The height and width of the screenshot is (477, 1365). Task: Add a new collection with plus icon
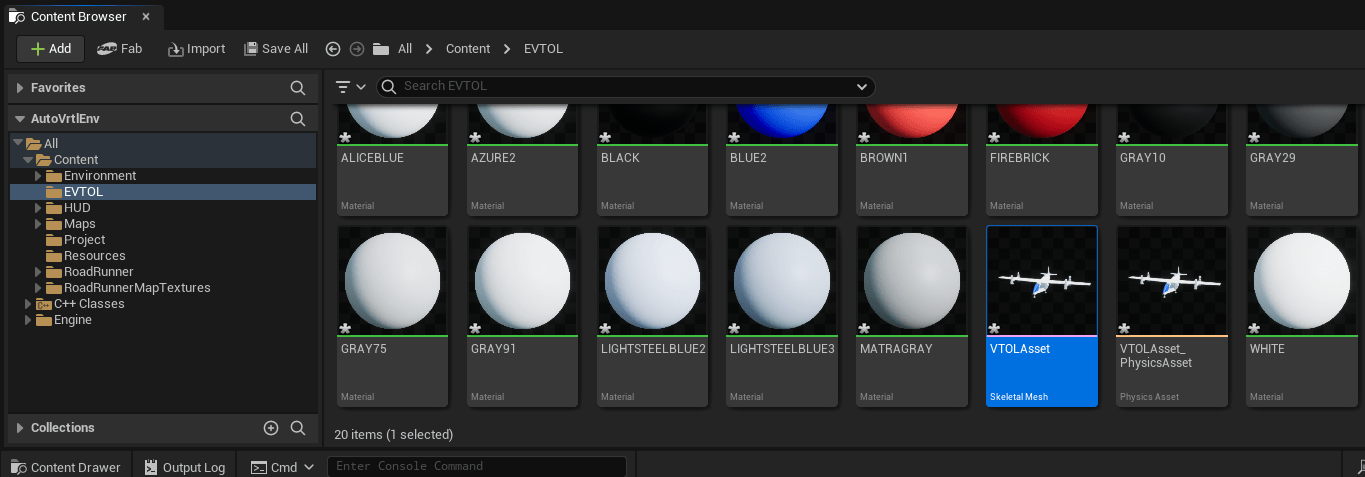coord(271,428)
